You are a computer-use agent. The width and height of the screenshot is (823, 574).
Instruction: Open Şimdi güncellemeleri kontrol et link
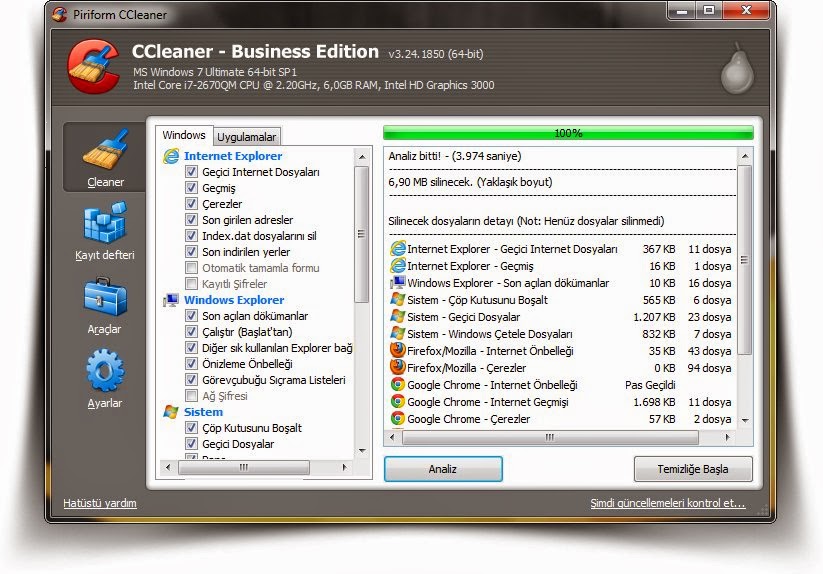(668, 503)
